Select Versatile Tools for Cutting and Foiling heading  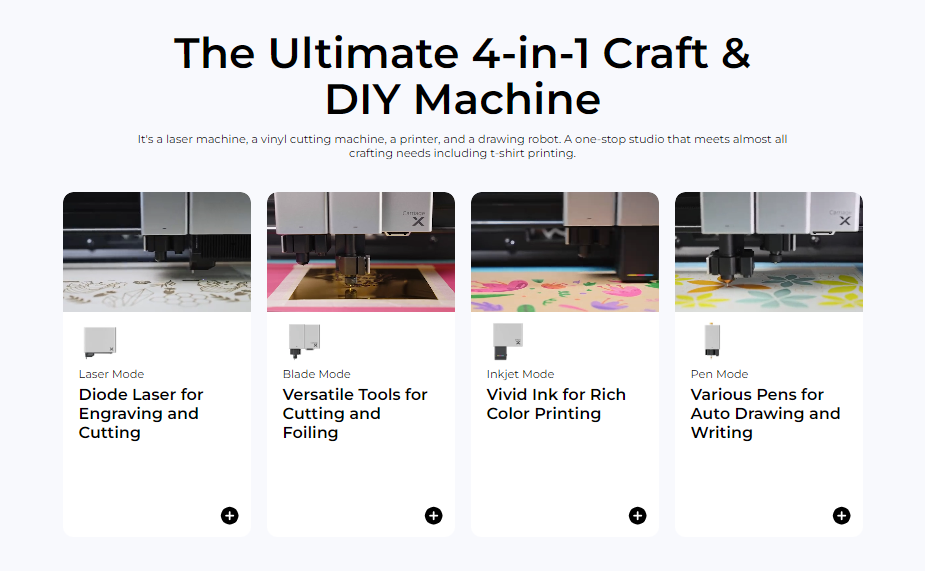point(355,414)
